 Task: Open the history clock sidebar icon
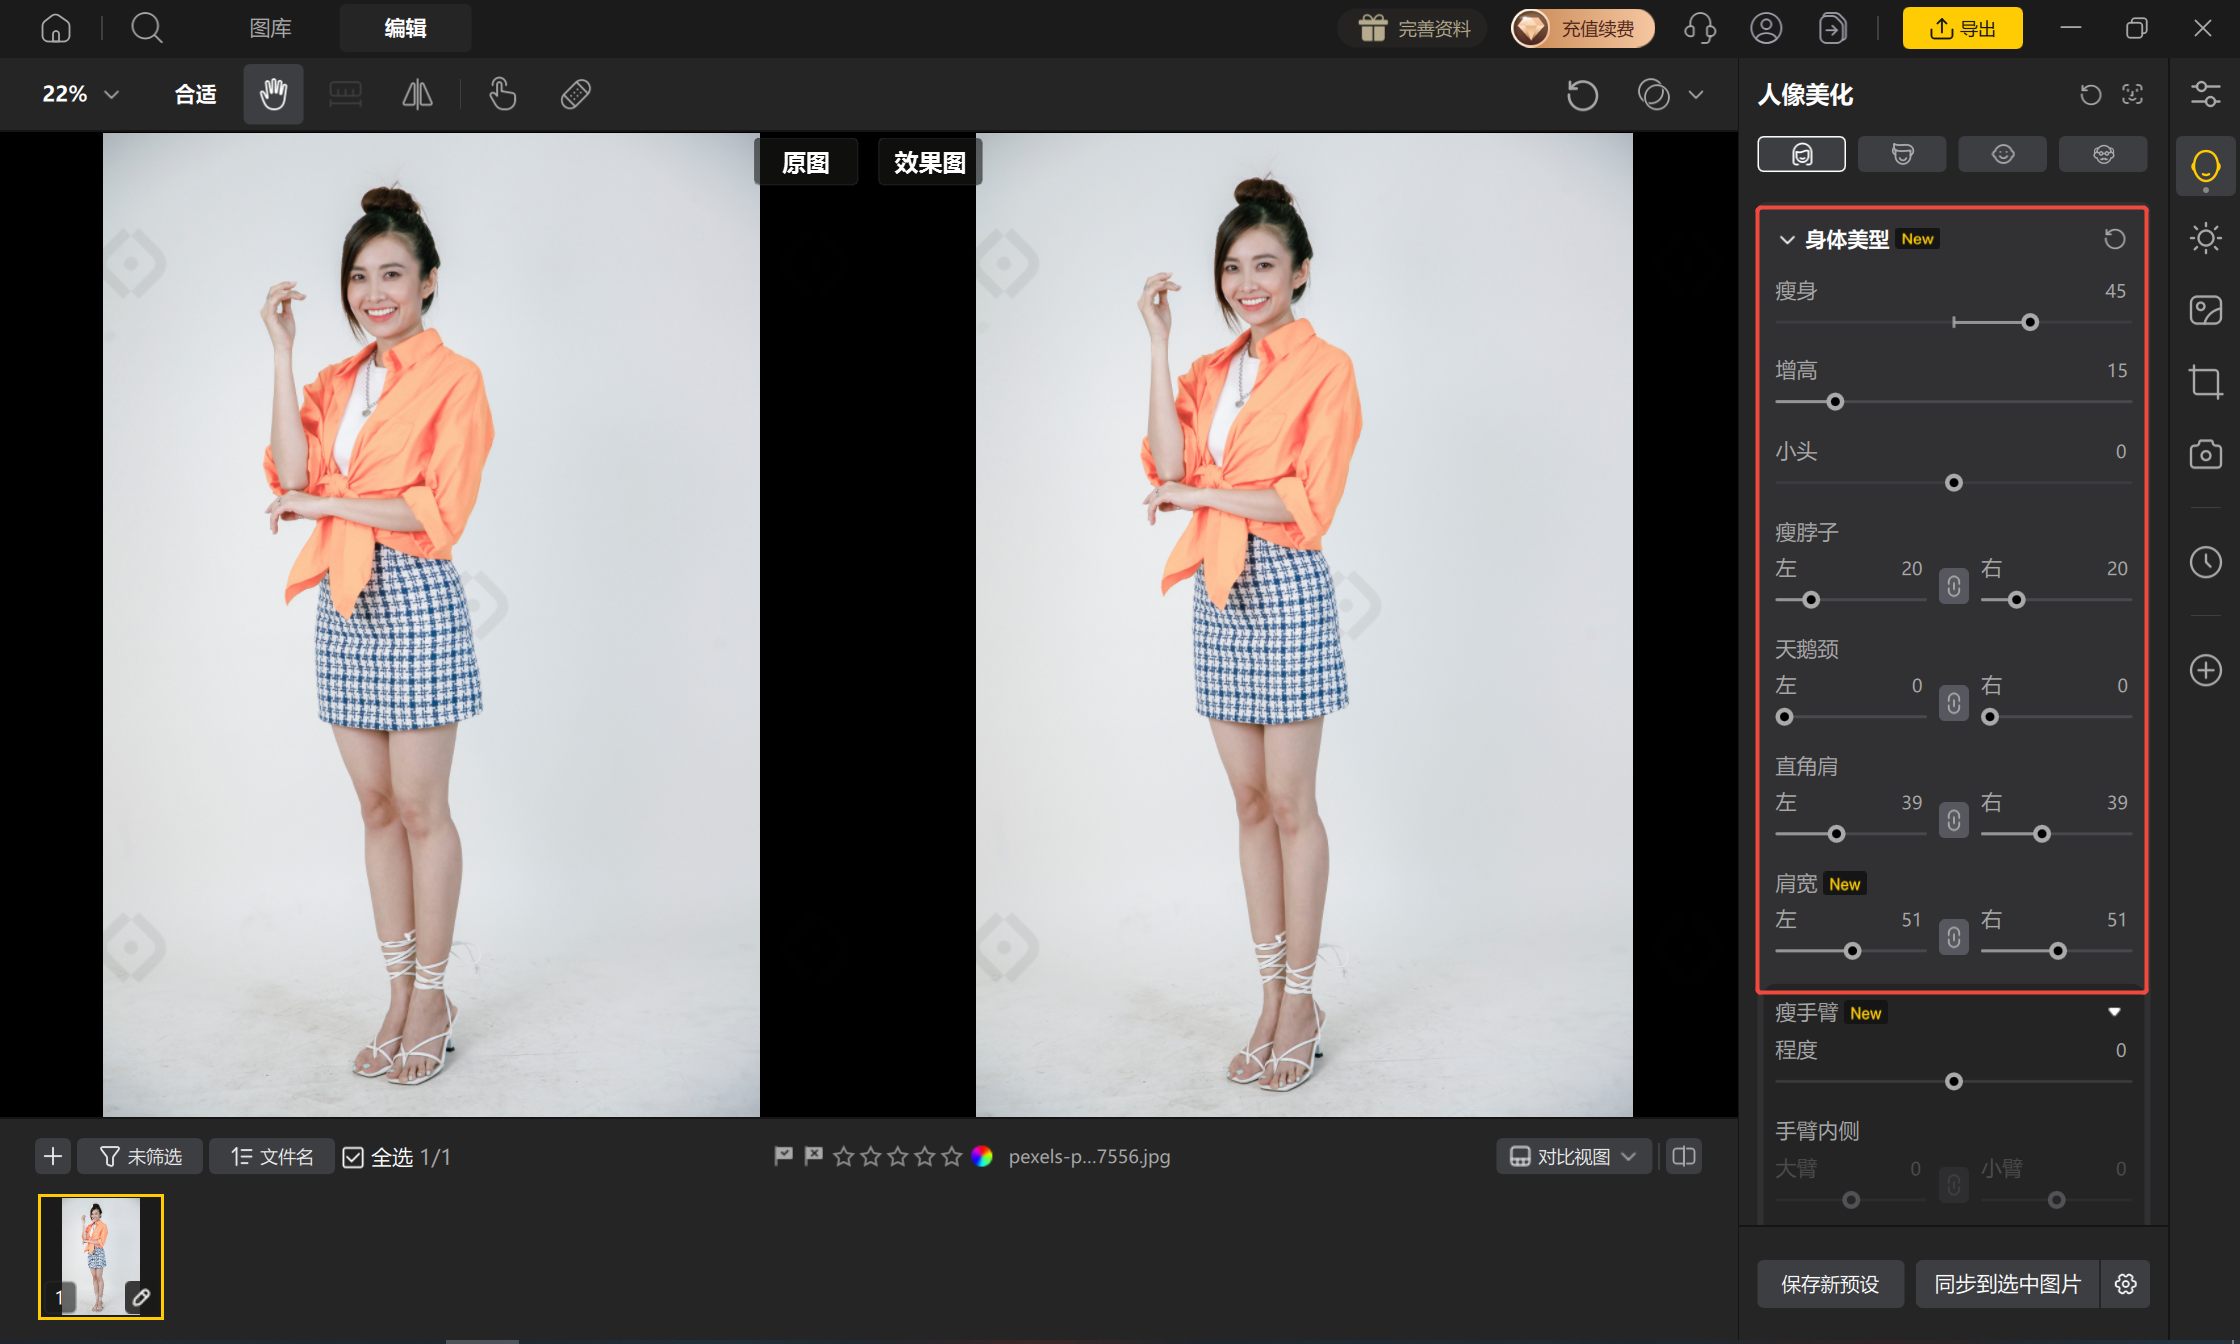pos(2205,562)
